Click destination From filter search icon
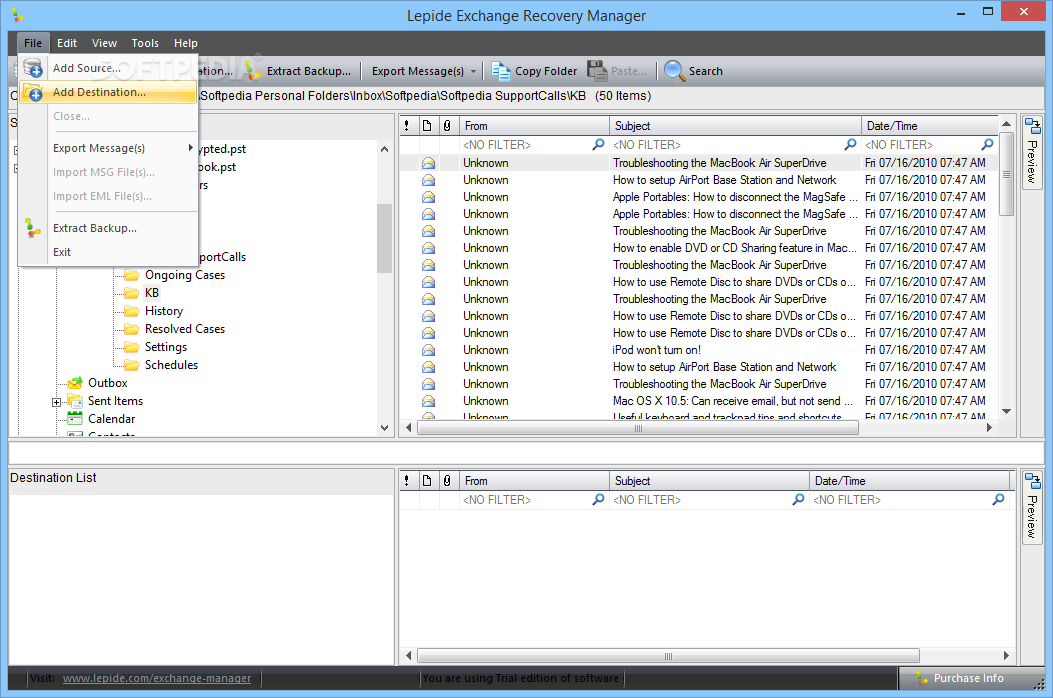1053x698 pixels. (598, 500)
